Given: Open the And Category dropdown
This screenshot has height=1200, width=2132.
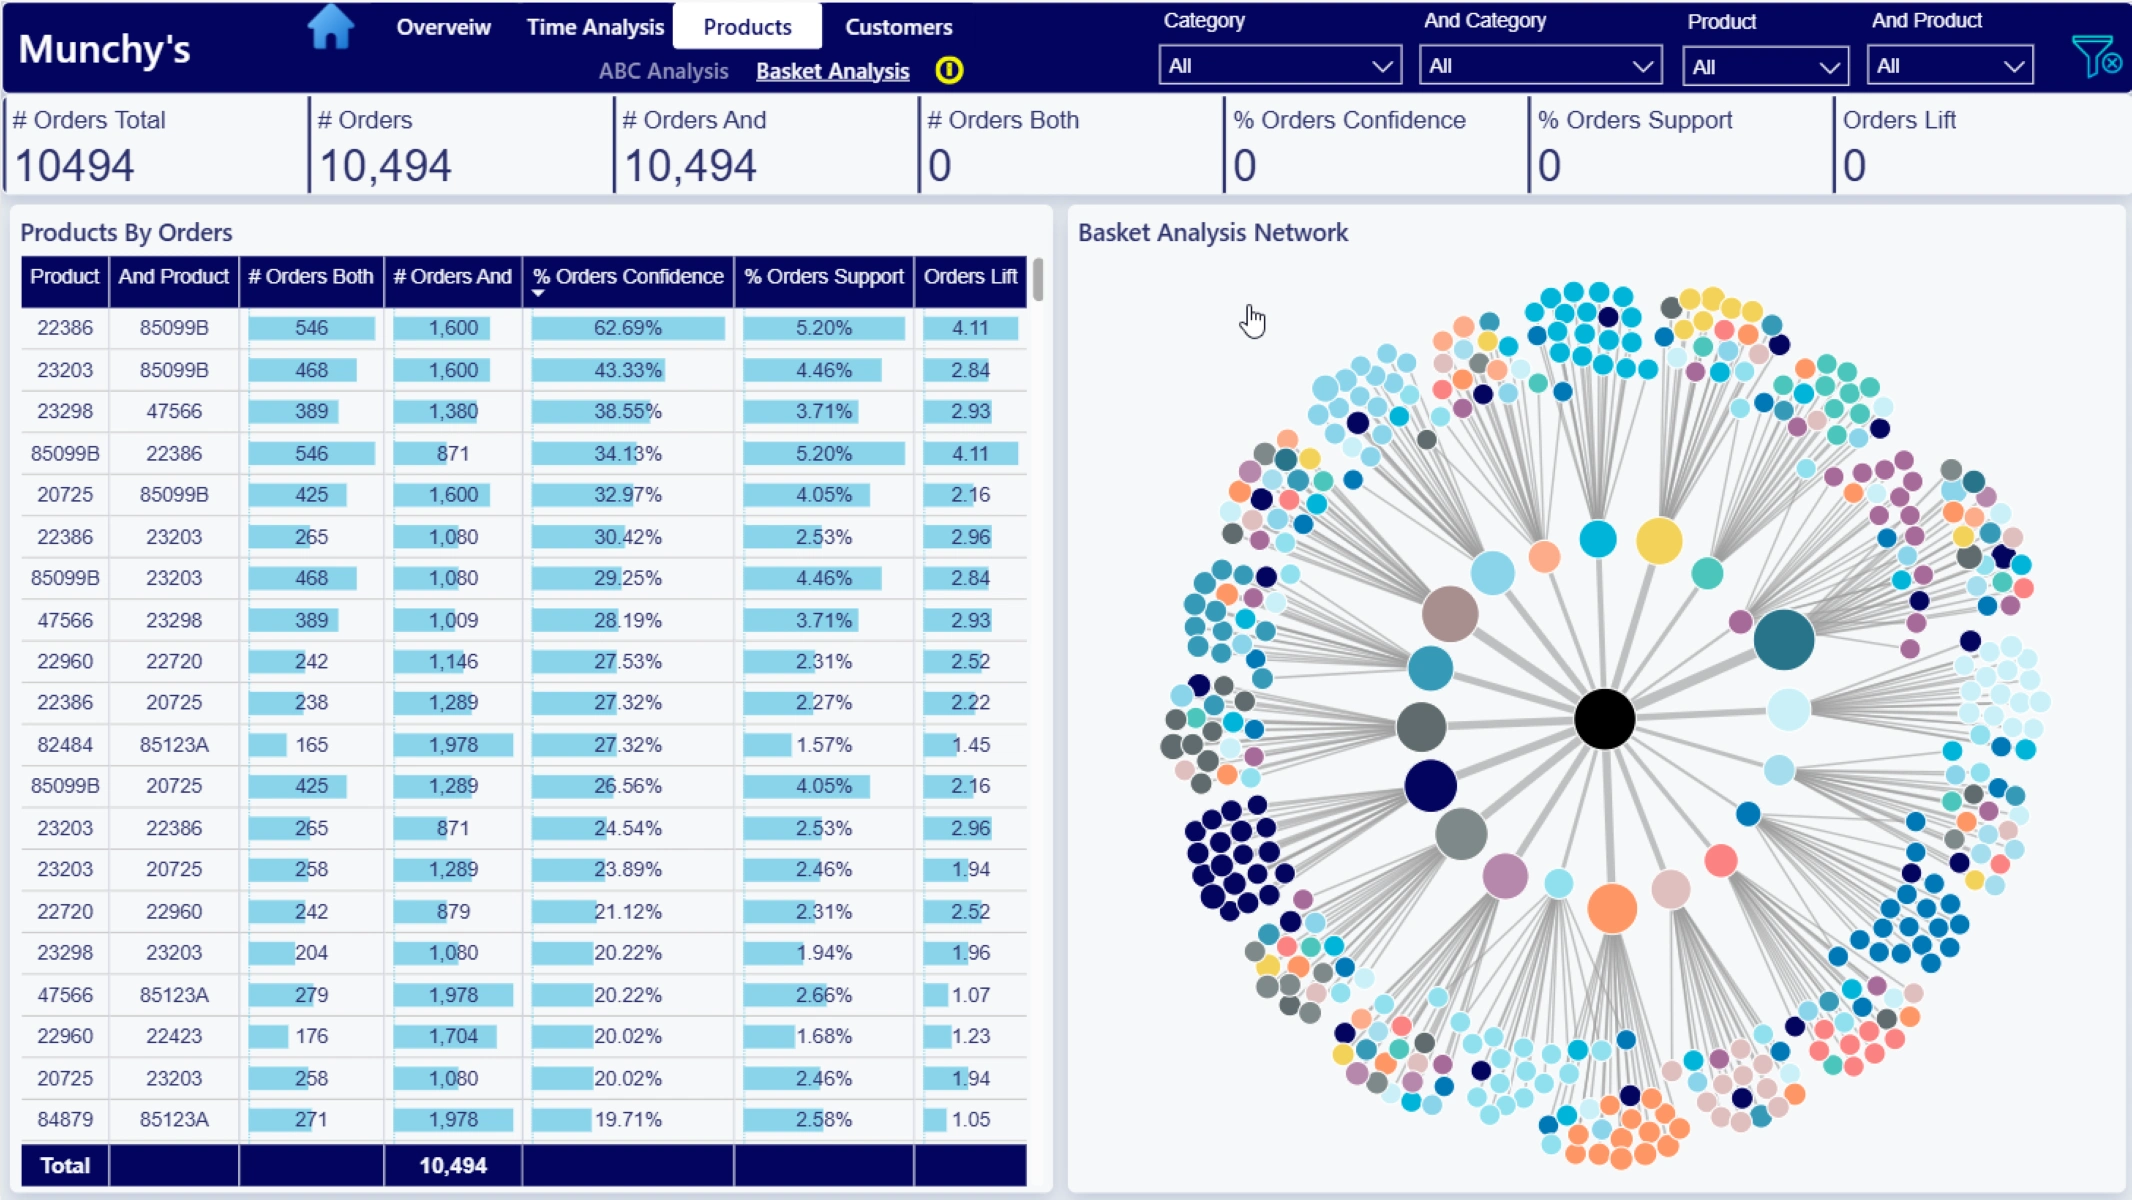Looking at the screenshot, I should tap(1539, 66).
